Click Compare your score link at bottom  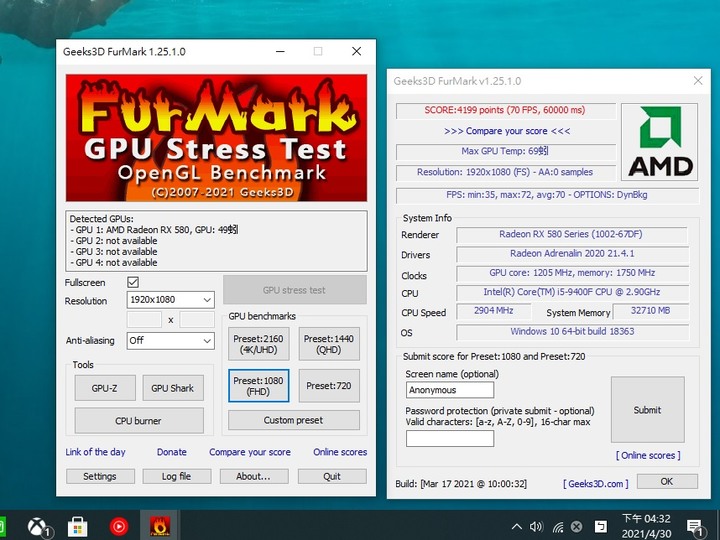[250, 452]
